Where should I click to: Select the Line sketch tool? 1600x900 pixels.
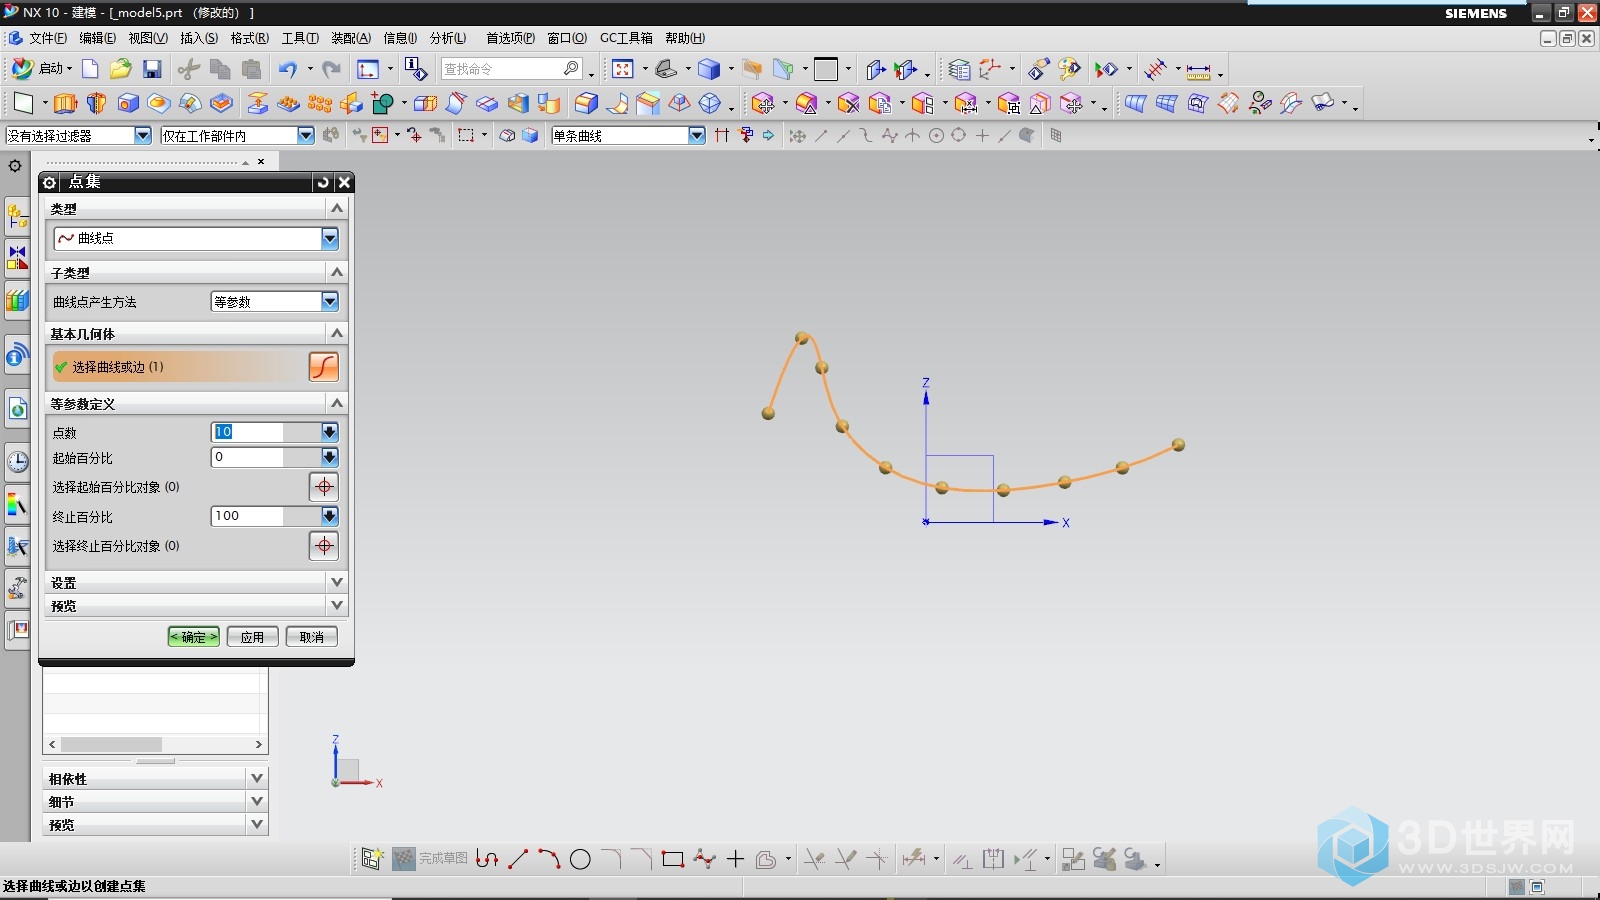[x=518, y=859]
